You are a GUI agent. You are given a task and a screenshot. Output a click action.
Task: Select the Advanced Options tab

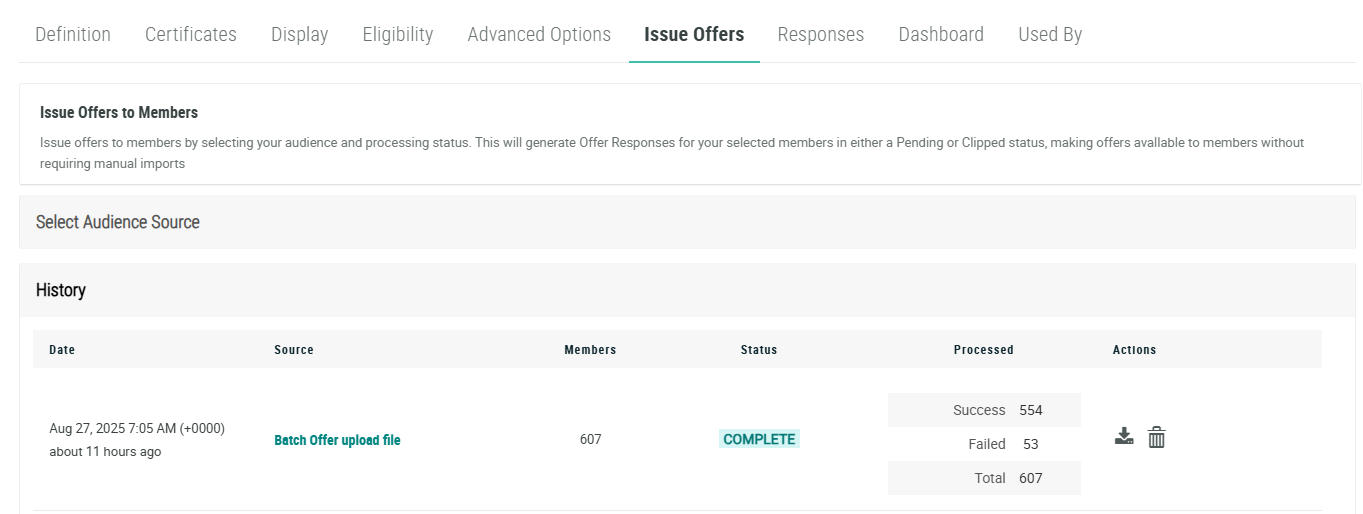[539, 34]
